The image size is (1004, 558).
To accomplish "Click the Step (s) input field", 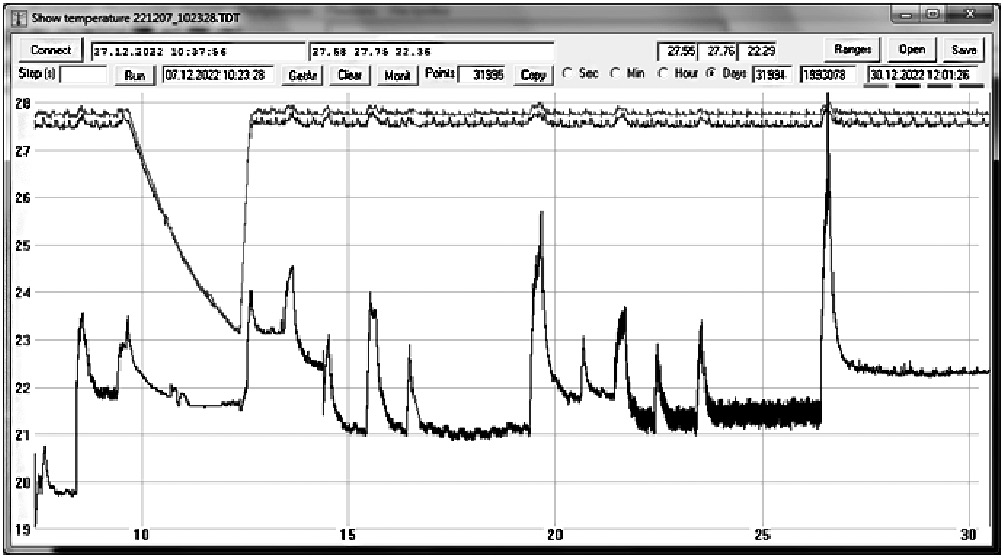I will (x=84, y=75).
